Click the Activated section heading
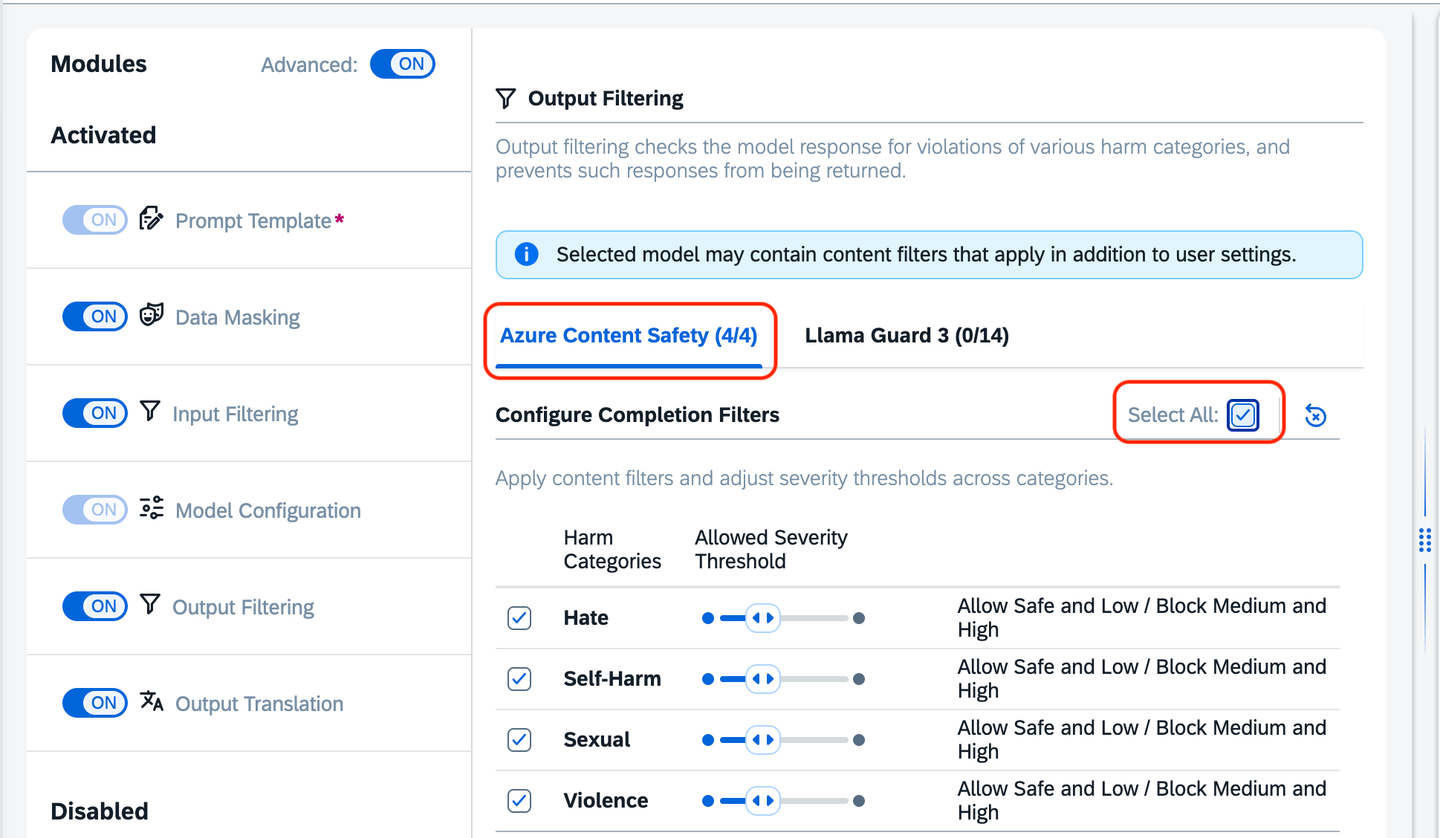 point(104,135)
